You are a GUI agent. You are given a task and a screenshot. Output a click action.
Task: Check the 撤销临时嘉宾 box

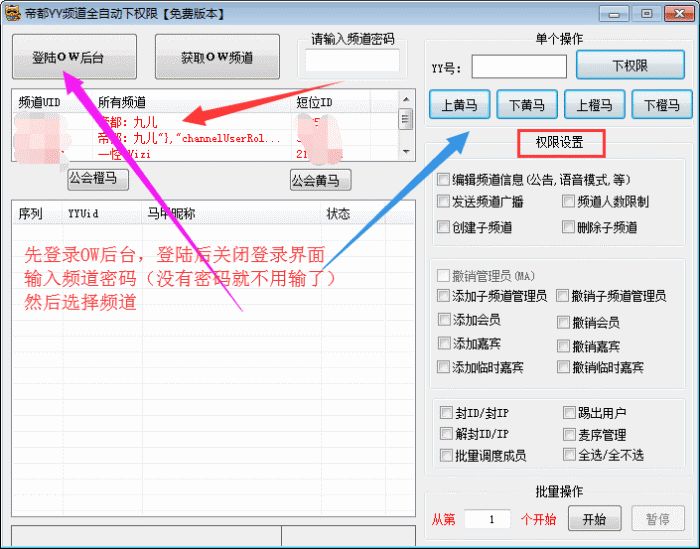click(x=563, y=367)
